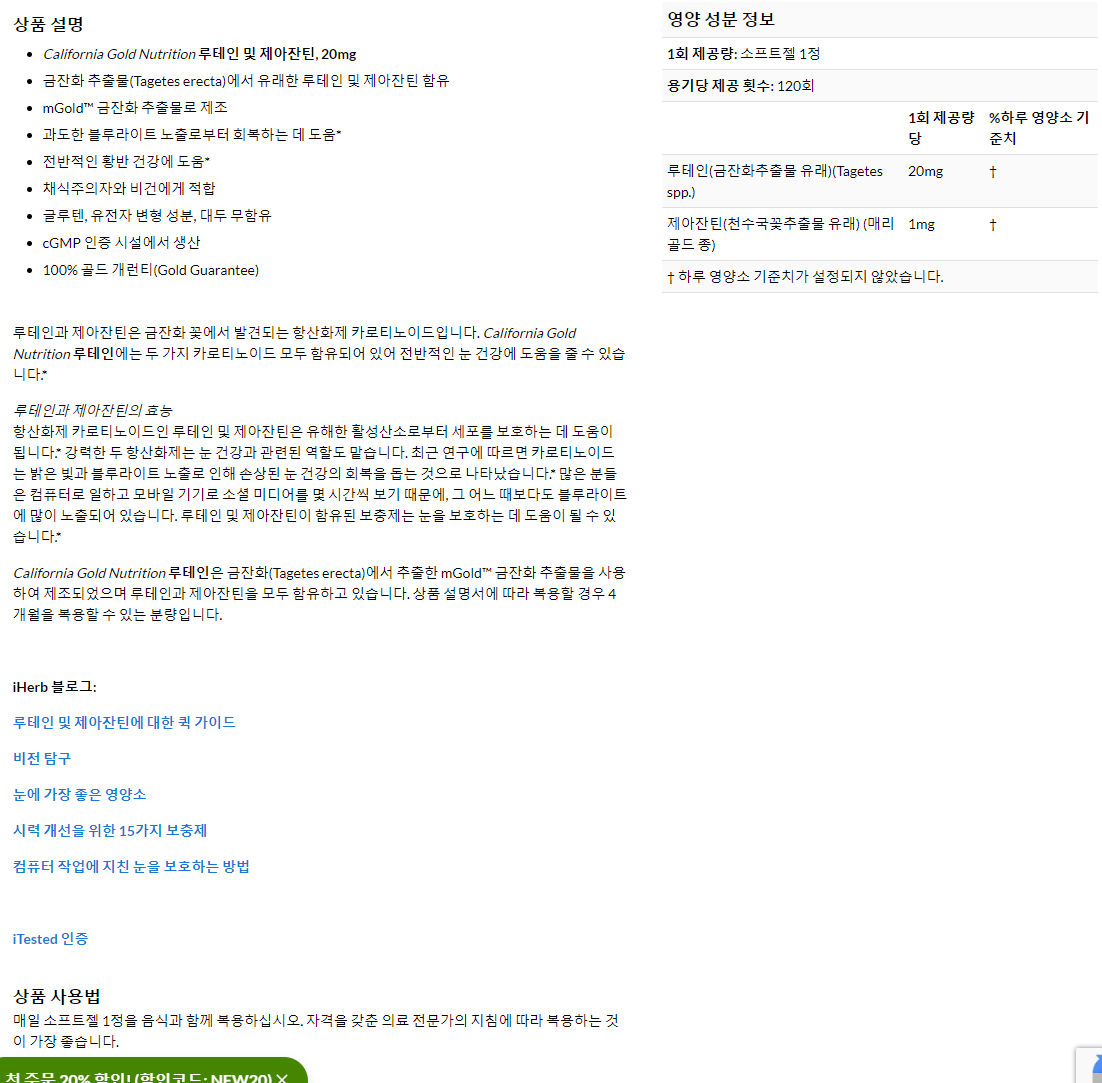Click the 채식주의자와 비건에게 적합 bullet
Screen dimensions: 1102x1083
pos(129,188)
